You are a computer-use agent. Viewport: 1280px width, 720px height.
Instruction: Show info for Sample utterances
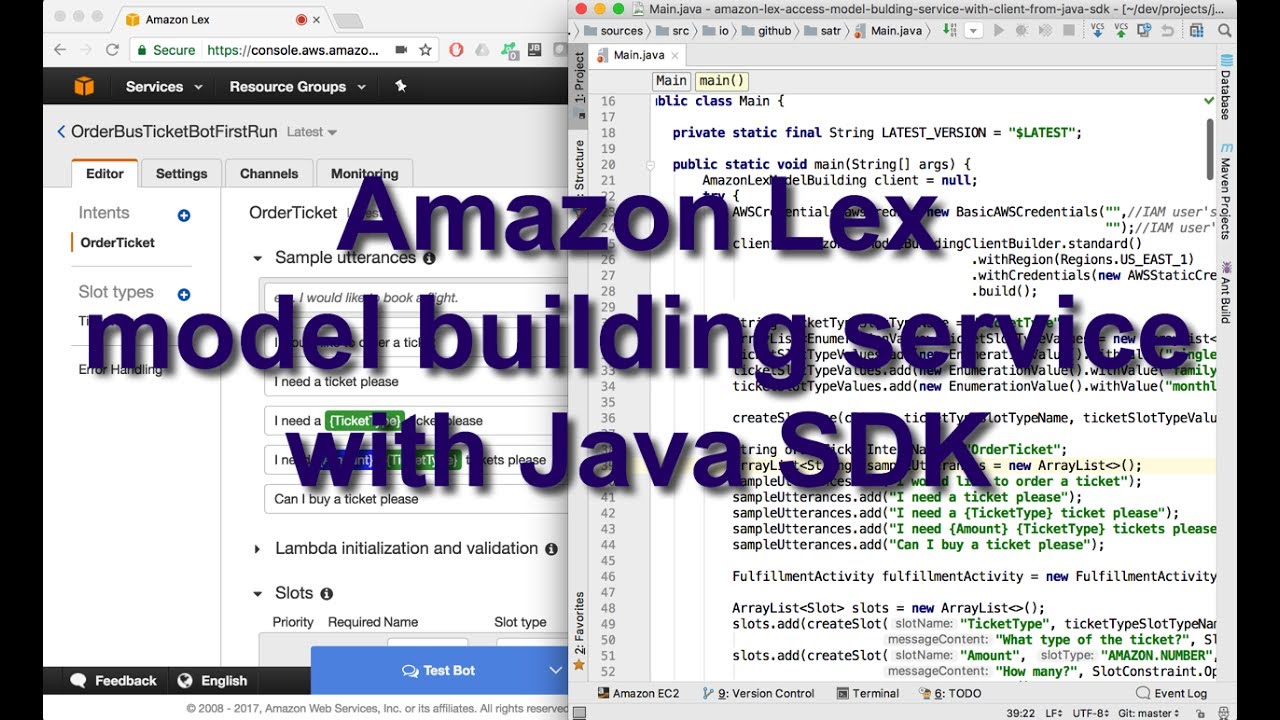429,258
